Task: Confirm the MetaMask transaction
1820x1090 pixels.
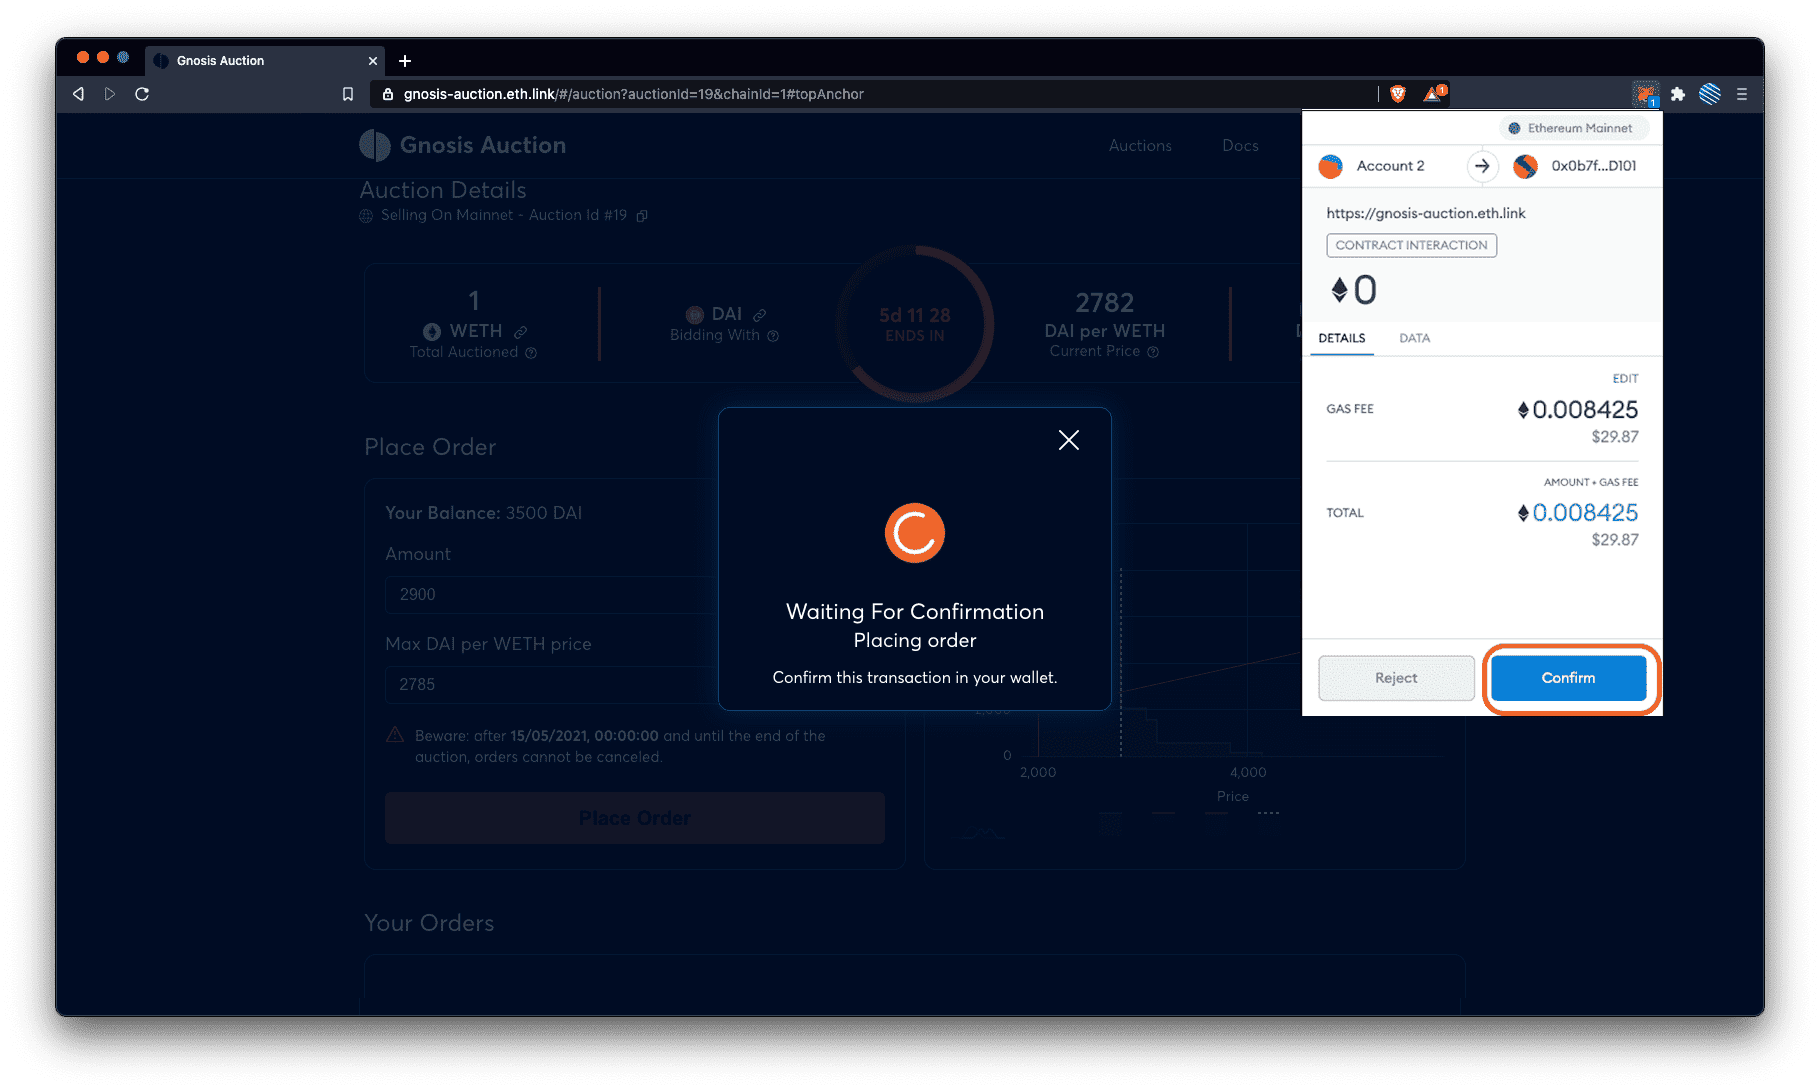Action: [1568, 678]
